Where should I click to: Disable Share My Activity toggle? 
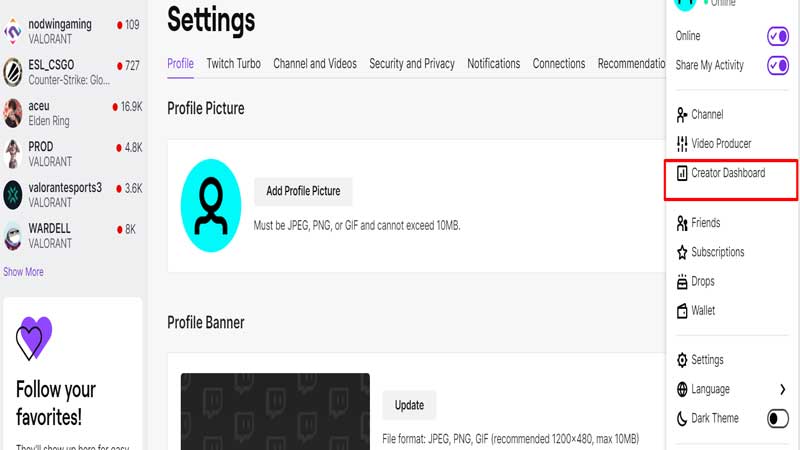pos(778,65)
